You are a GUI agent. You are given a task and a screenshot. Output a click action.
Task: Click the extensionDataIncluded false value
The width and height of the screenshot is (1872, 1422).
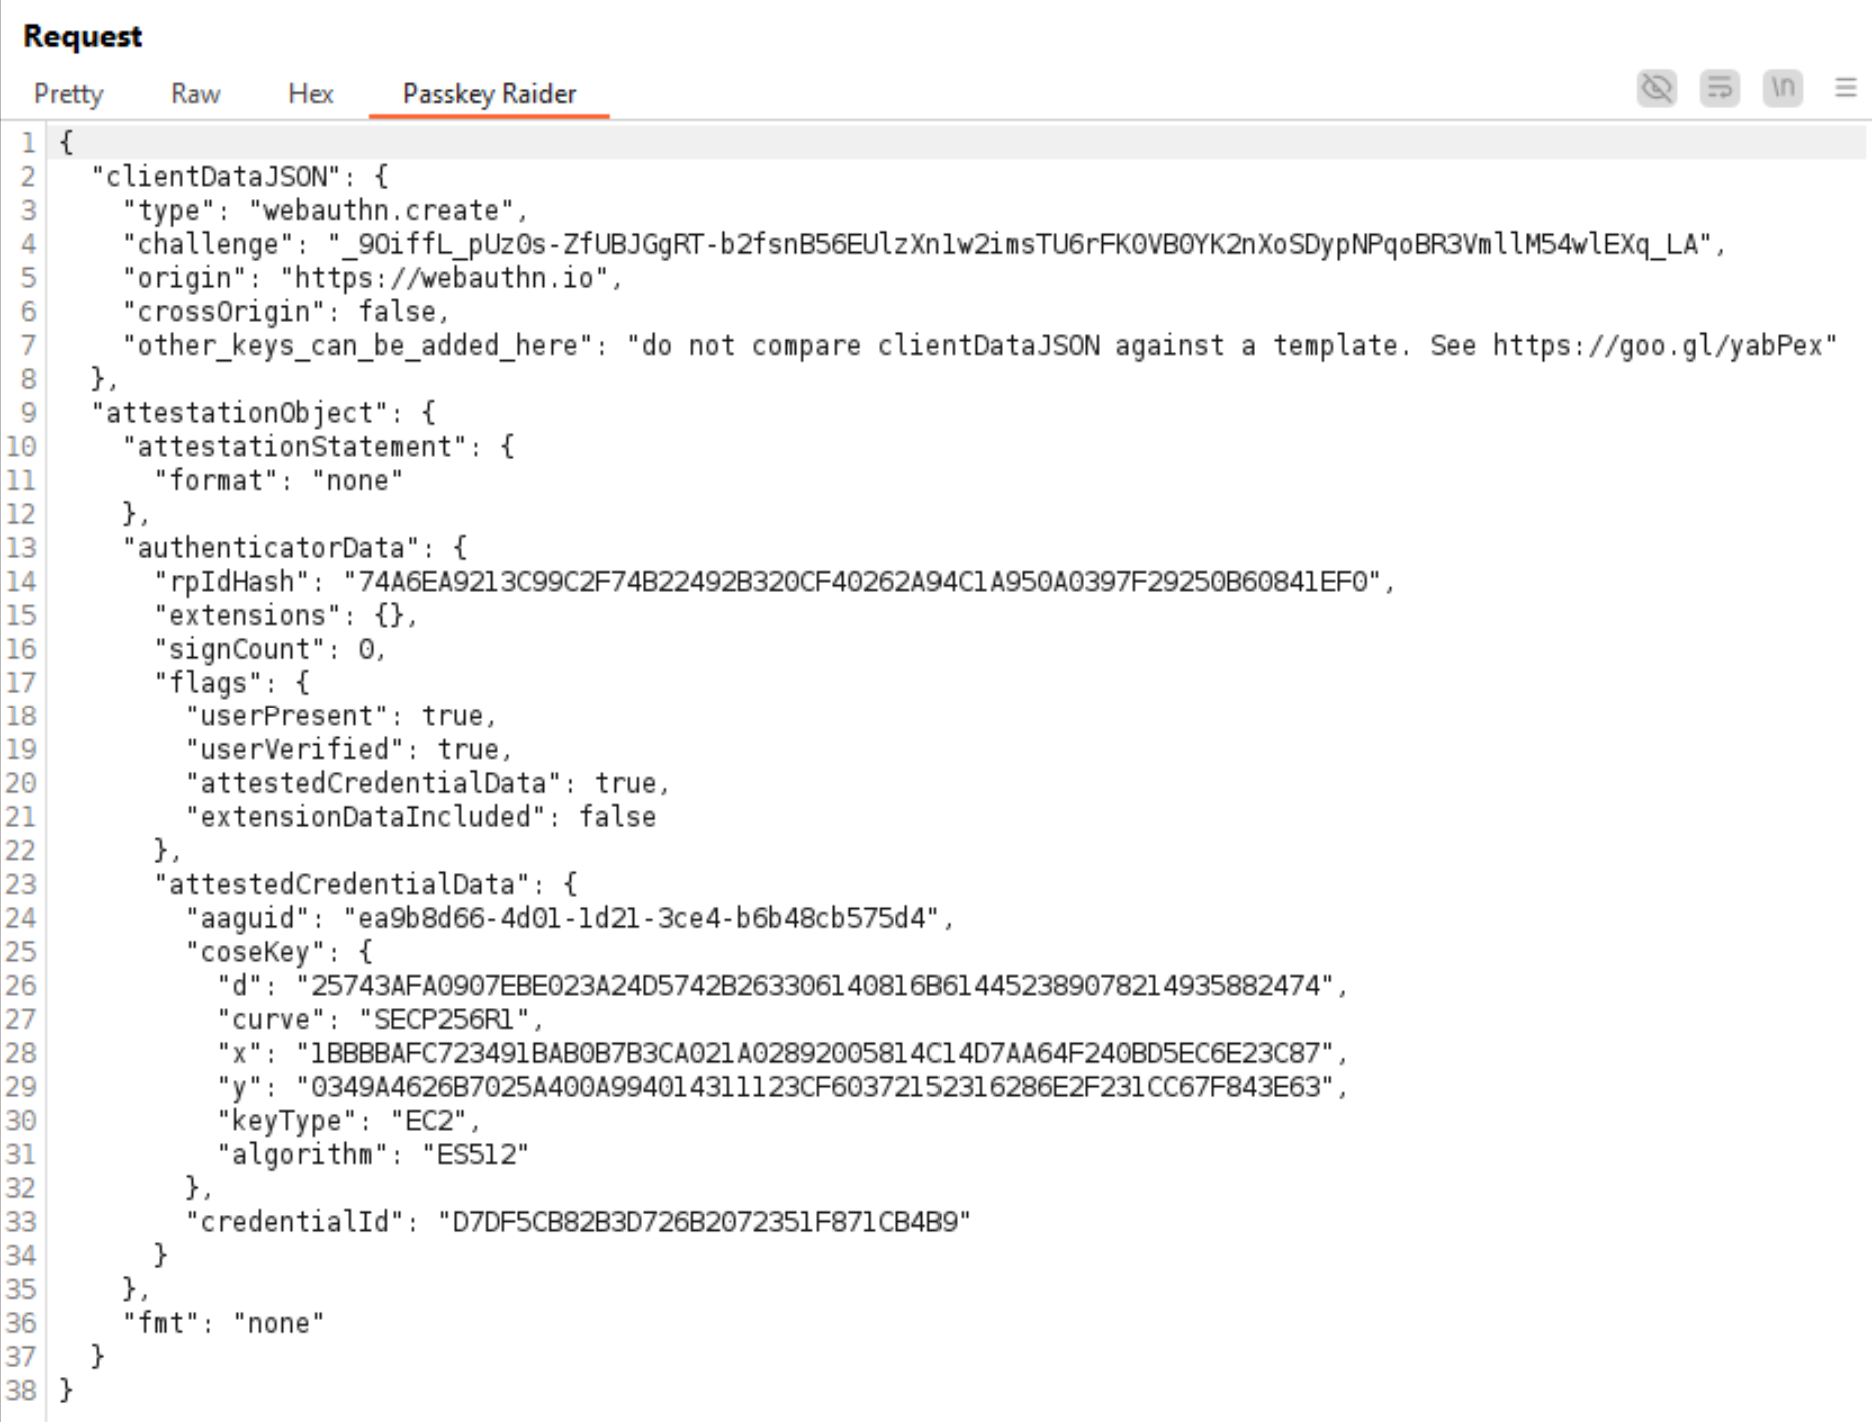pos(618,818)
